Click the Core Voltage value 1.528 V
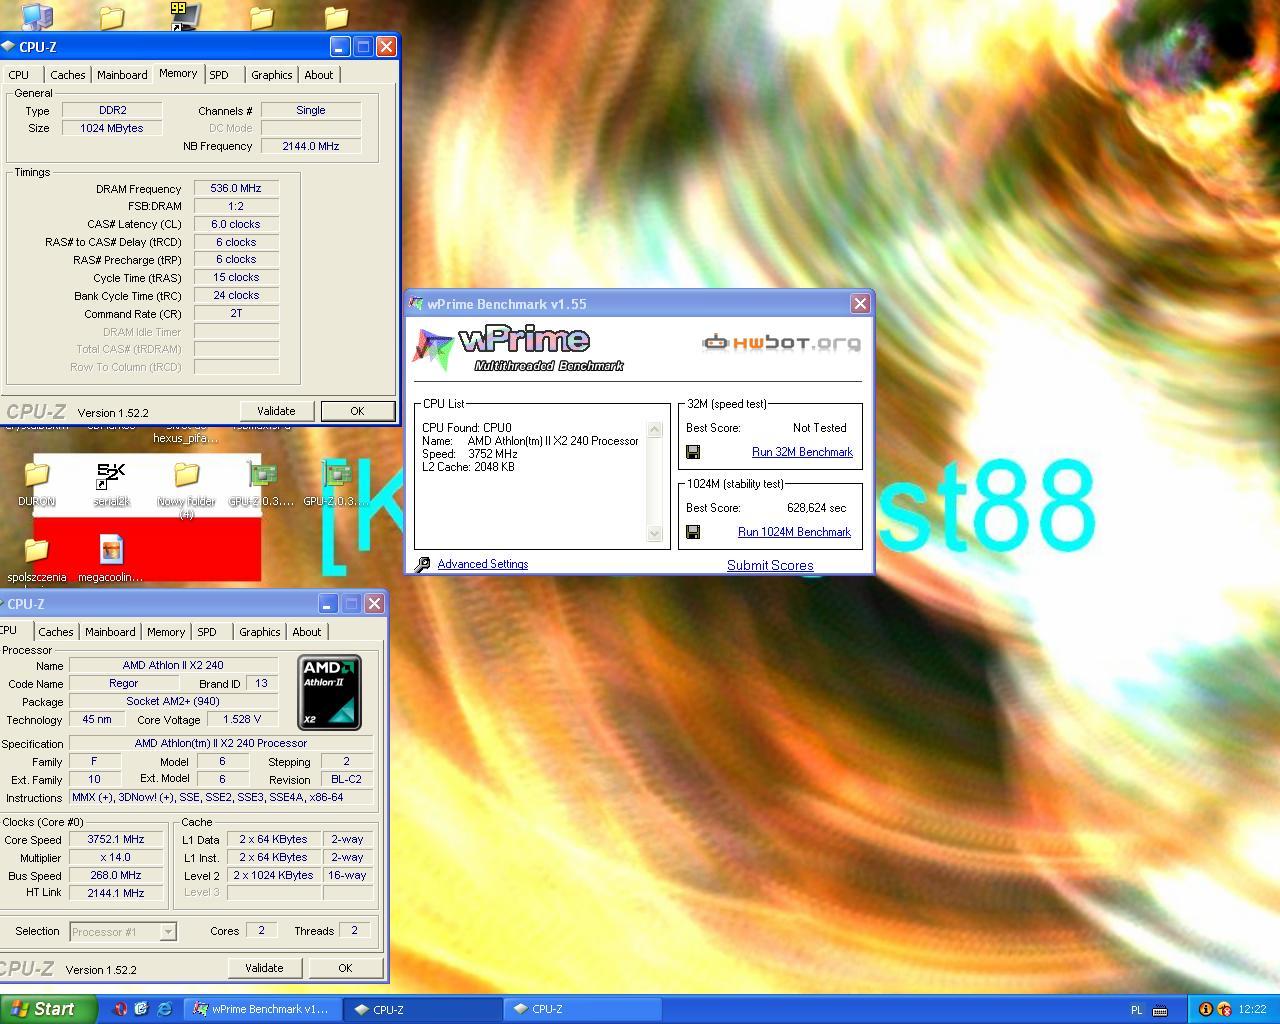The image size is (1280, 1024). (243, 719)
